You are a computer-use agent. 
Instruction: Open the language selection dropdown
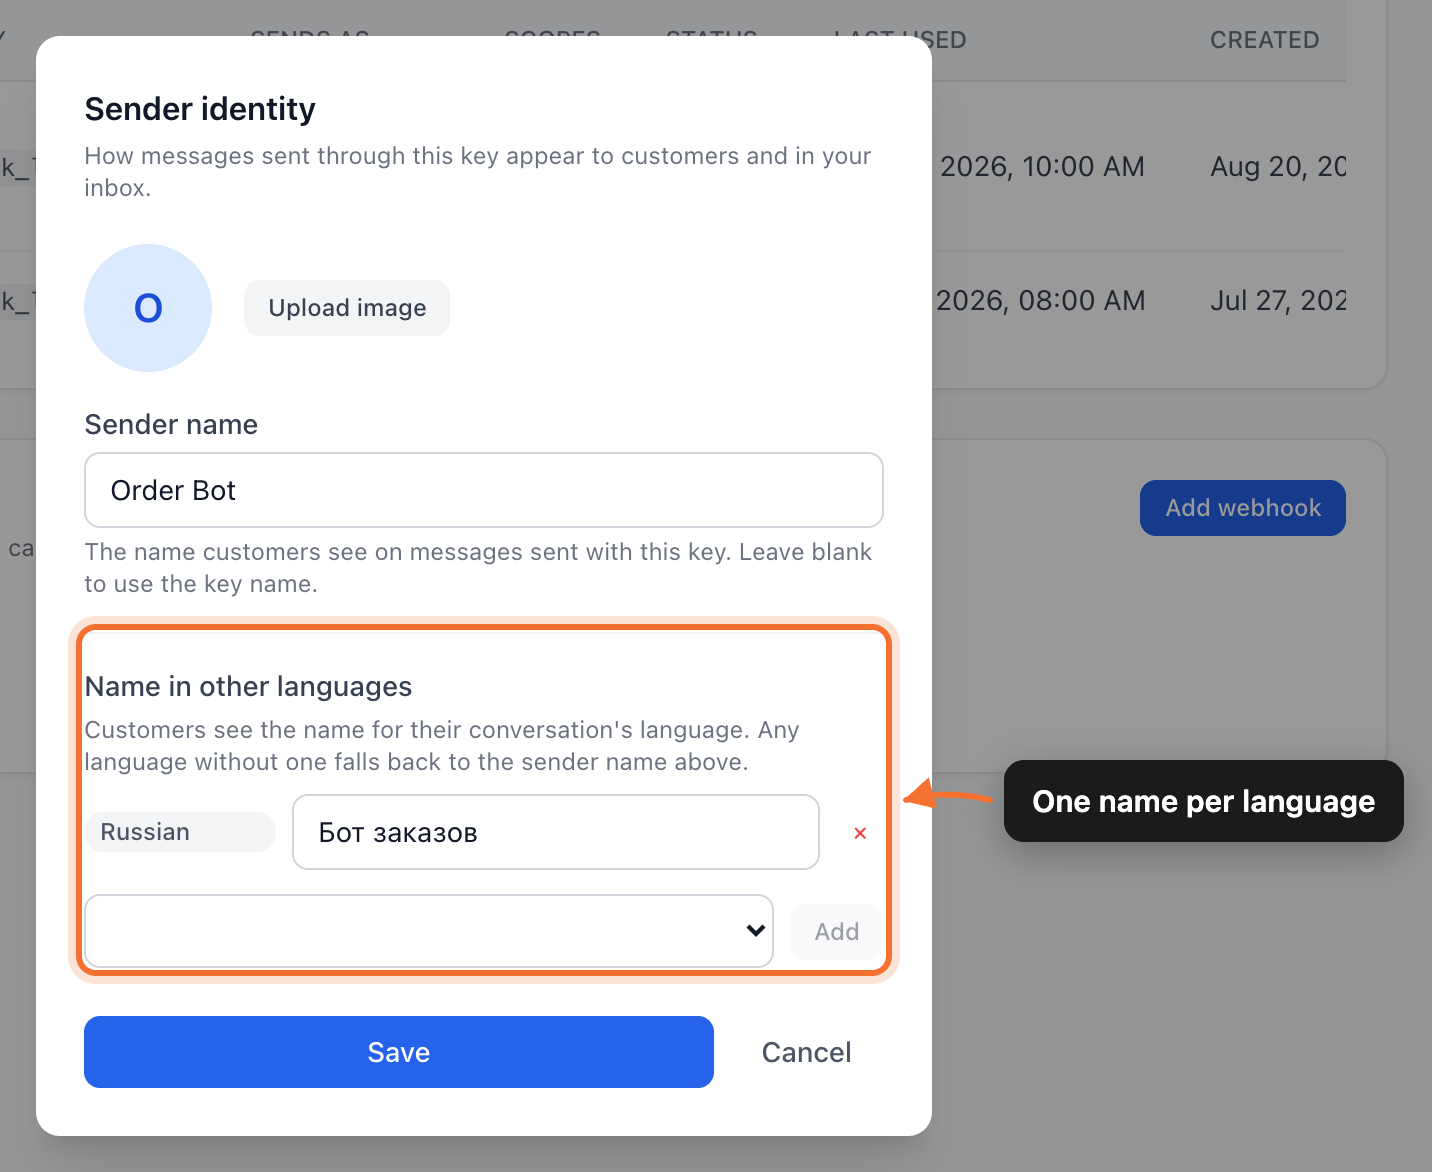(x=429, y=931)
